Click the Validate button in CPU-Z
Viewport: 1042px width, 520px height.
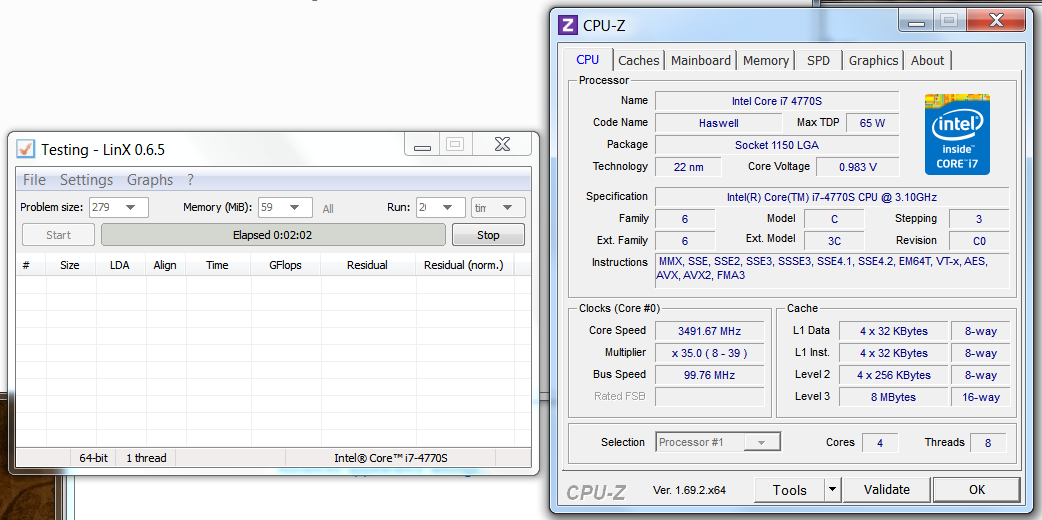886,489
